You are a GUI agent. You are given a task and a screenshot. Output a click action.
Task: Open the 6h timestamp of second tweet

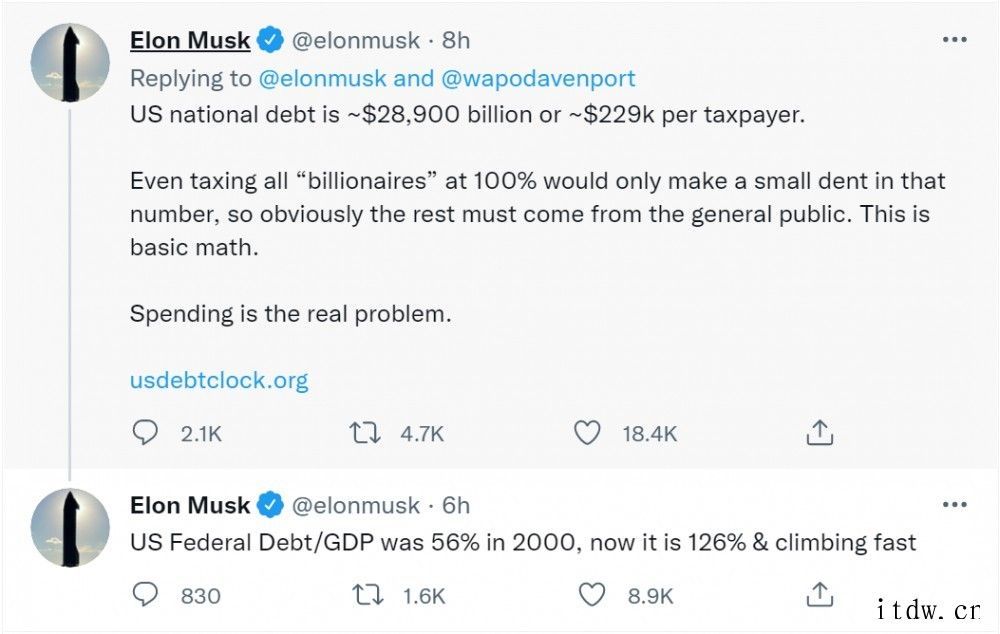456,505
